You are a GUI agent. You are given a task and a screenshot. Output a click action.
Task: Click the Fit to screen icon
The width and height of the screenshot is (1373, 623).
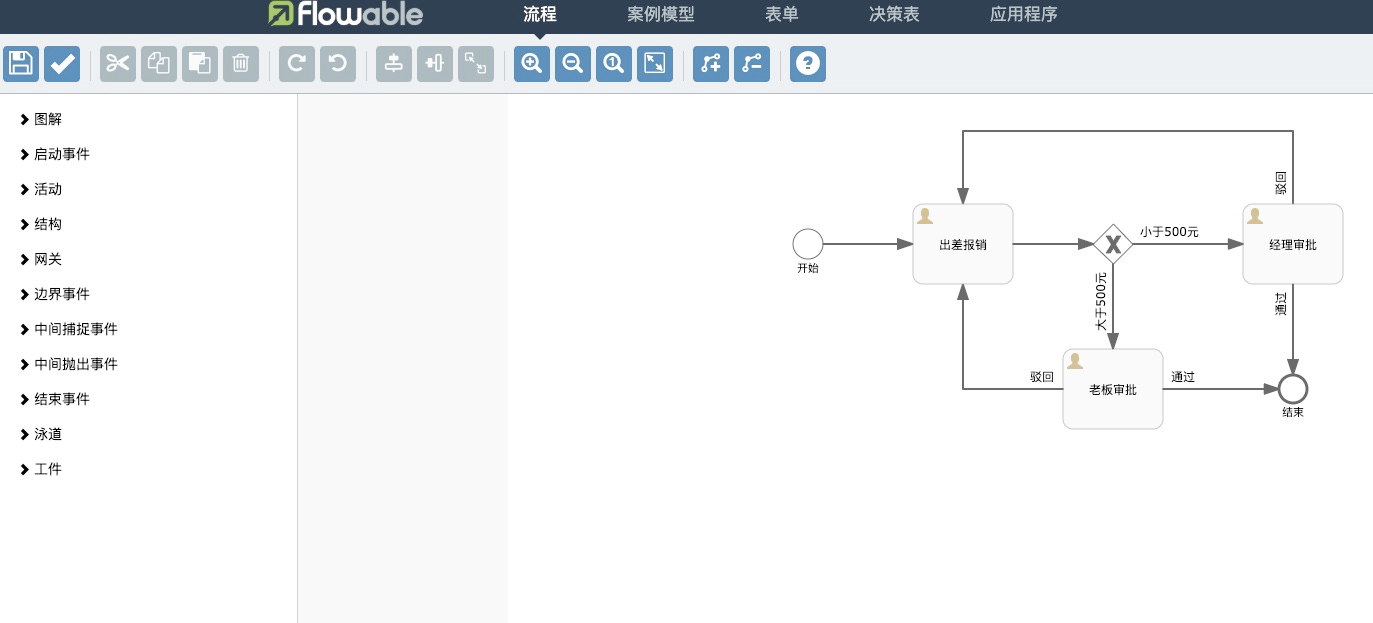[x=654, y=63]
